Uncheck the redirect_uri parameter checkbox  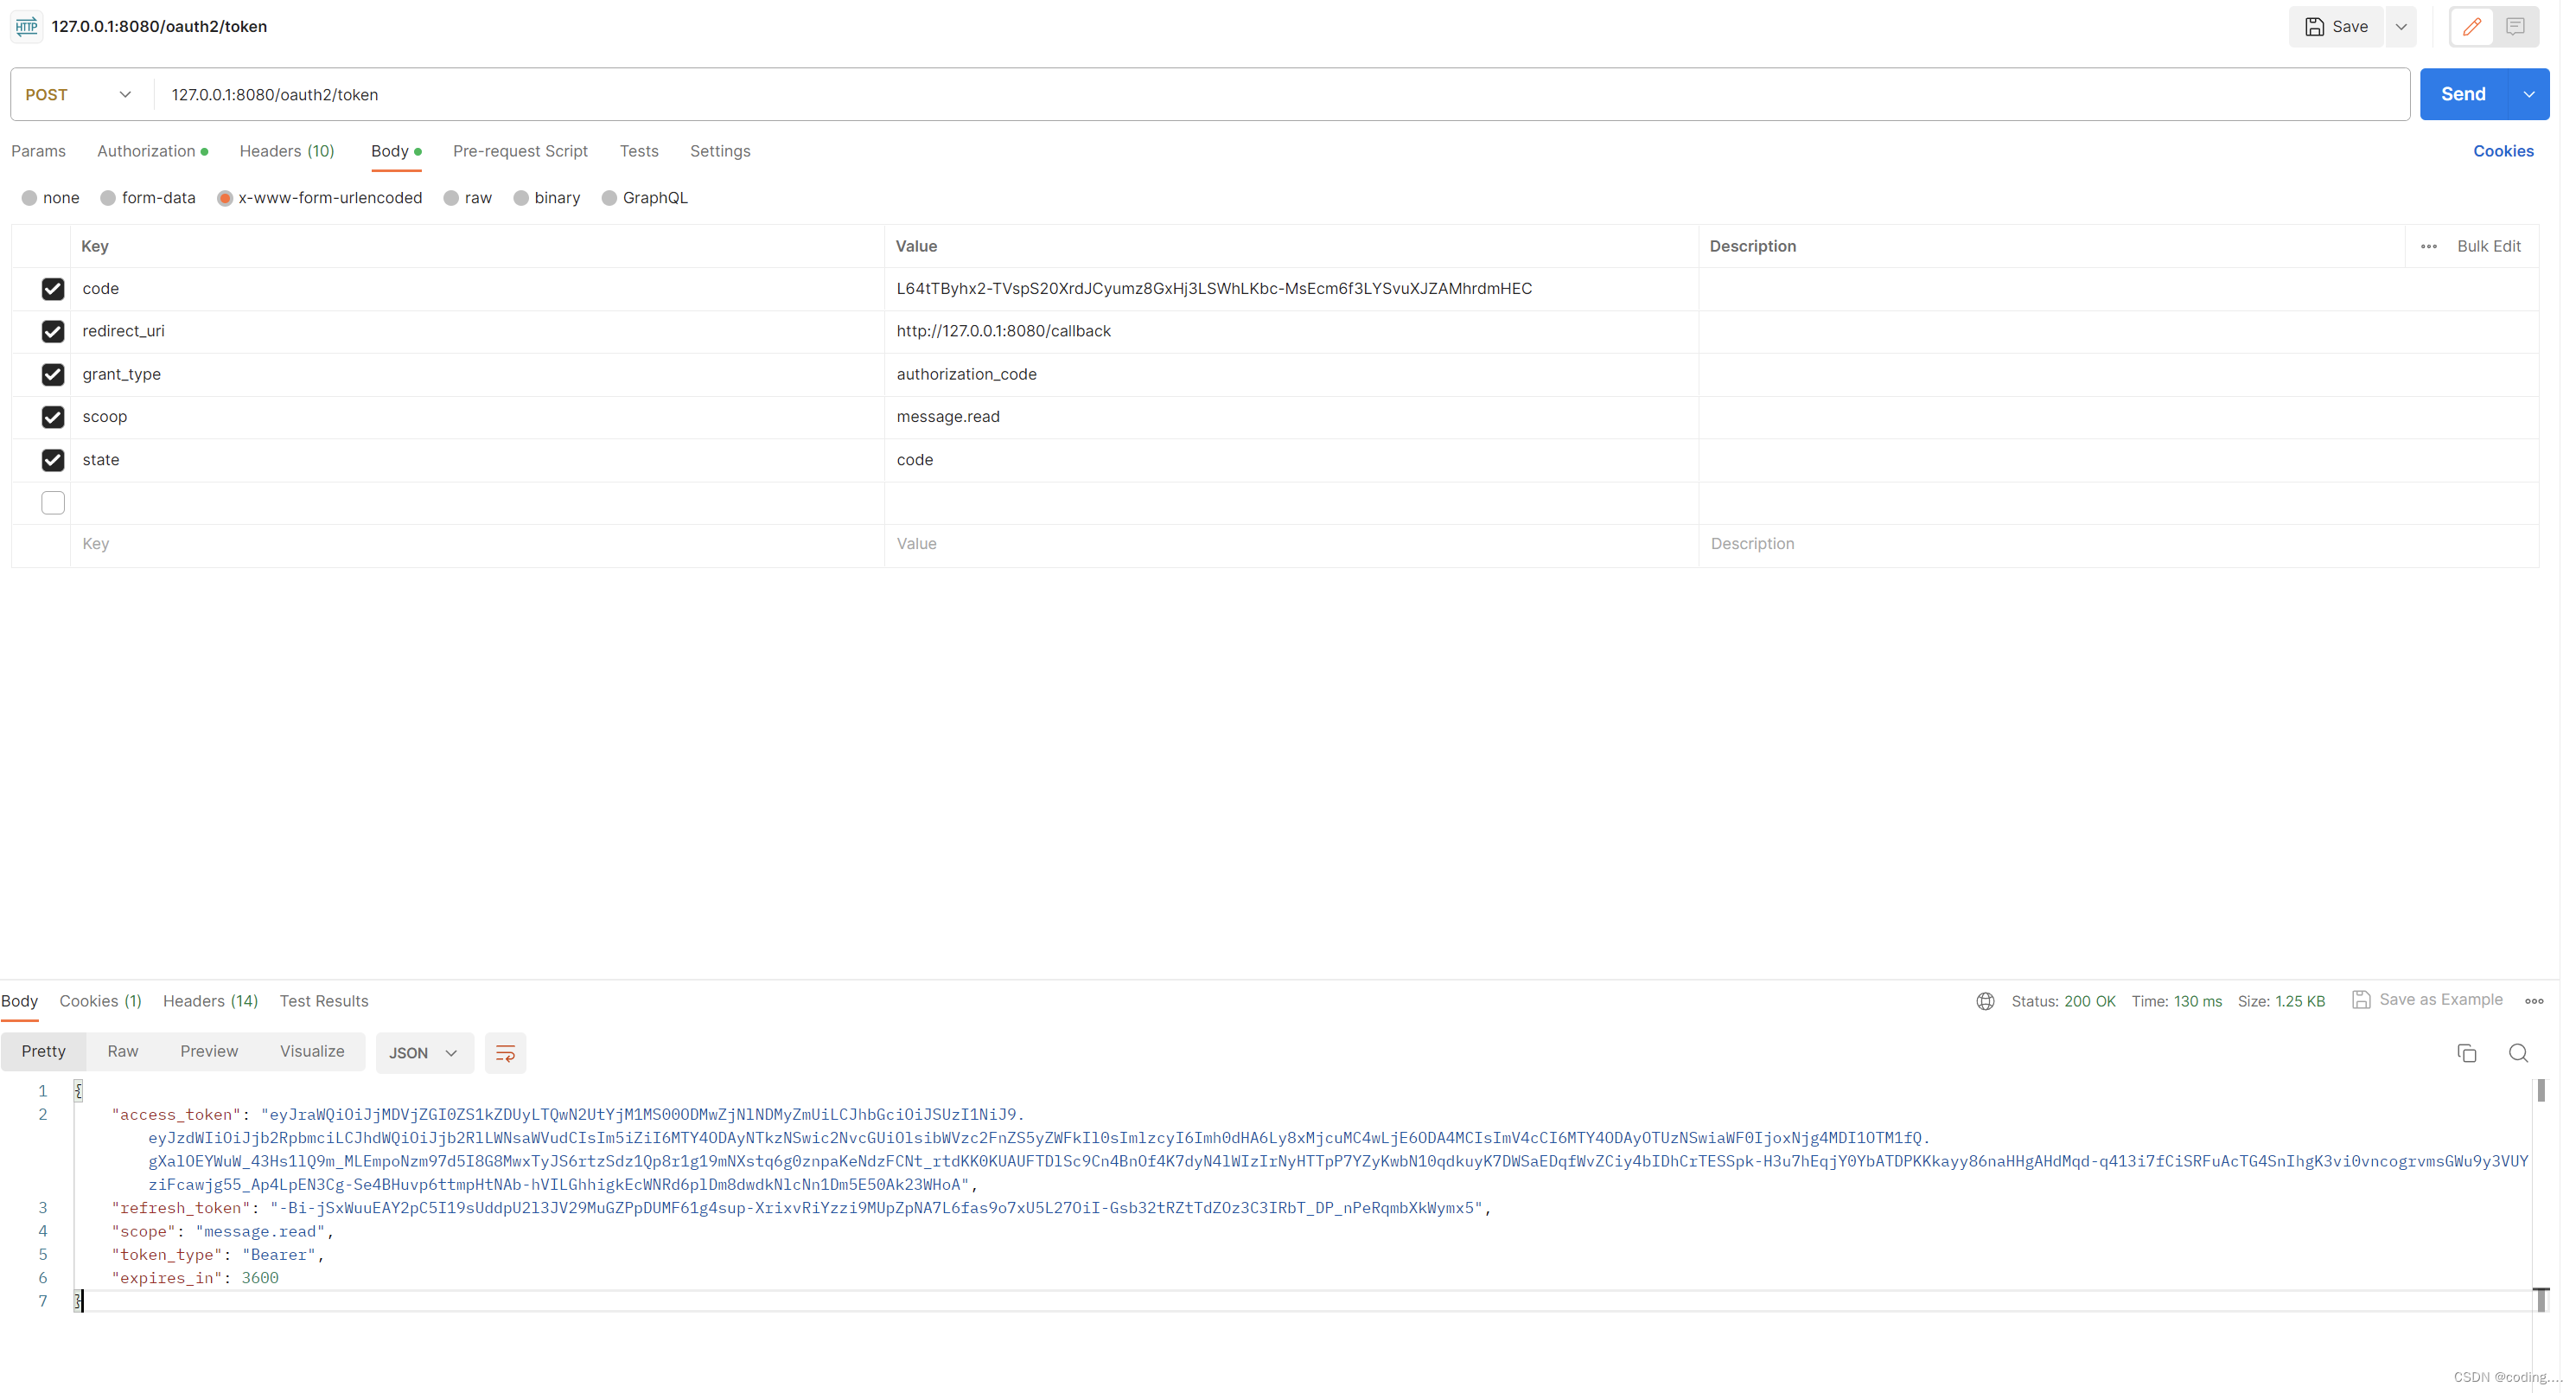[53, 331]
